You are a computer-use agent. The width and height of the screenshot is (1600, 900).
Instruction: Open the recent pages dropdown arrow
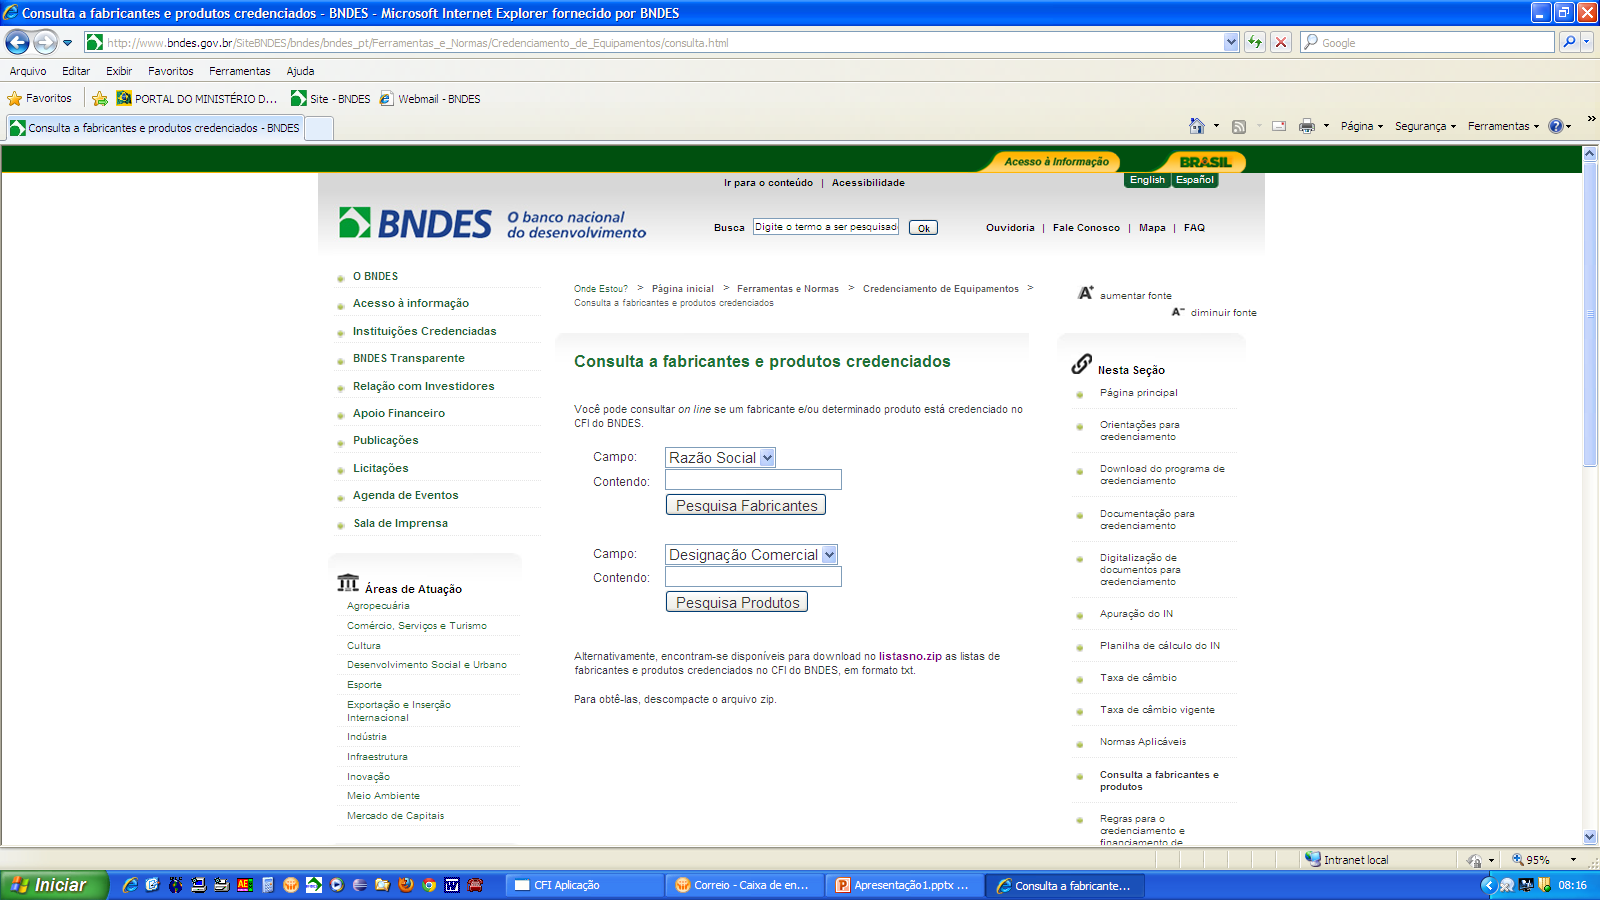(67, 42)
